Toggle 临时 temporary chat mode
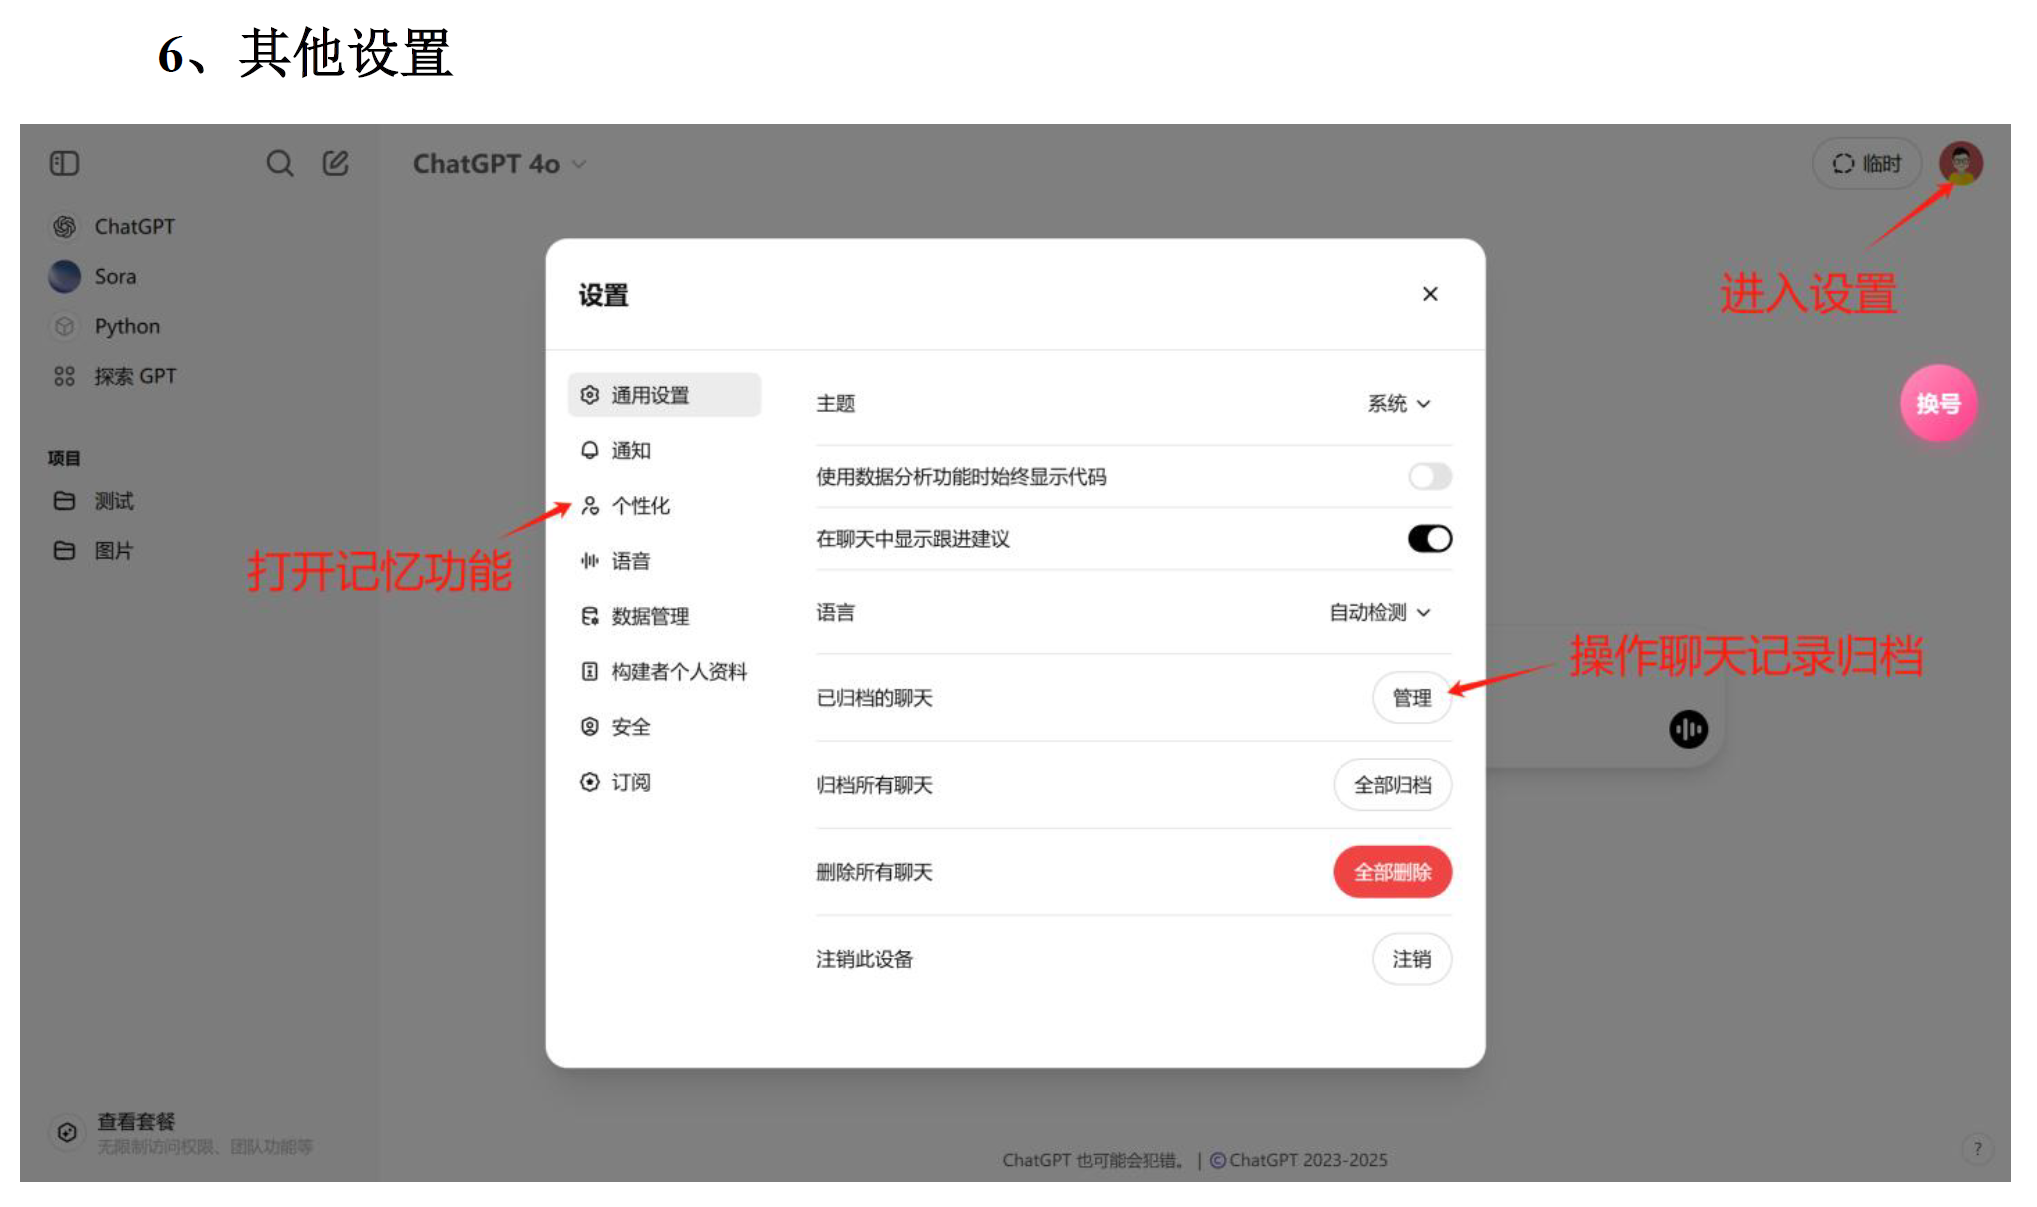The image size is (2037, 1207). 1866,163
